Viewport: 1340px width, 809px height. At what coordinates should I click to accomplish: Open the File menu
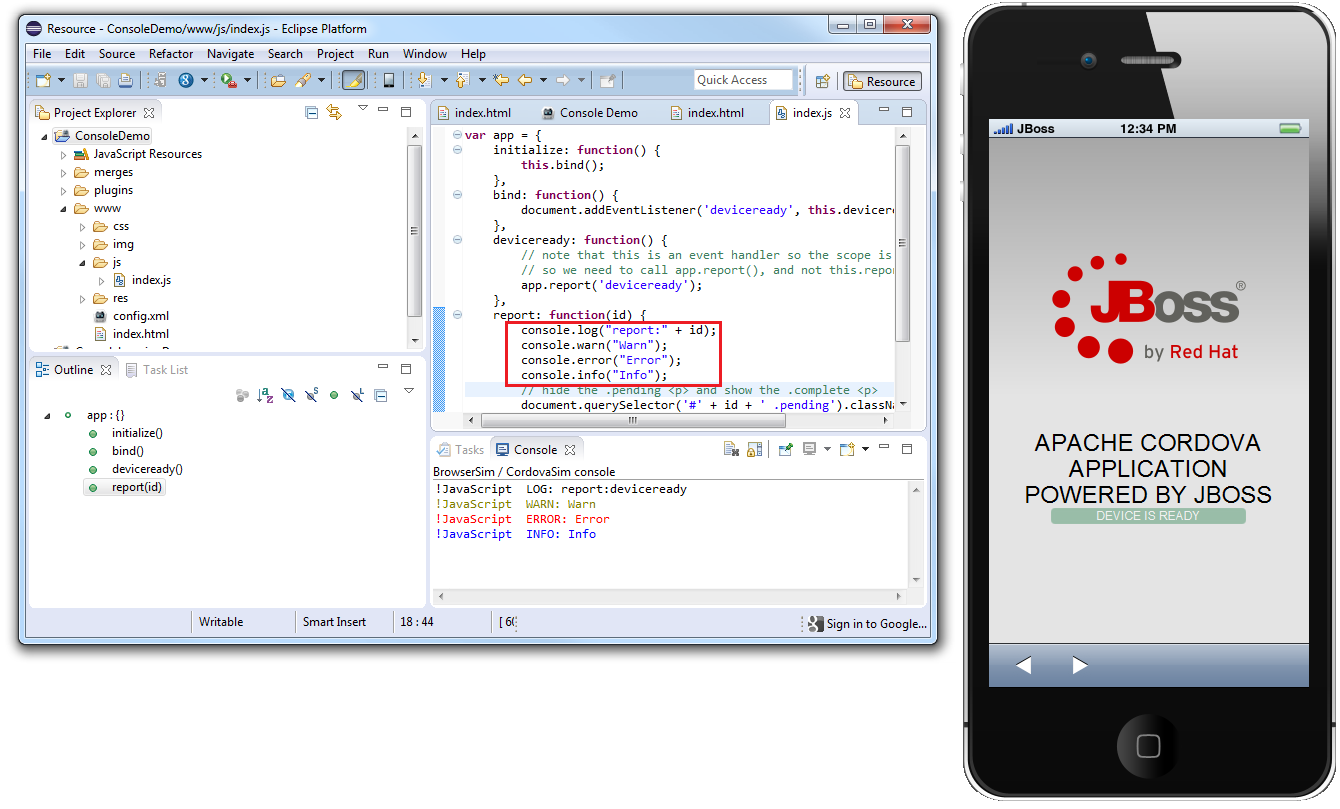[x=42, y=54]
